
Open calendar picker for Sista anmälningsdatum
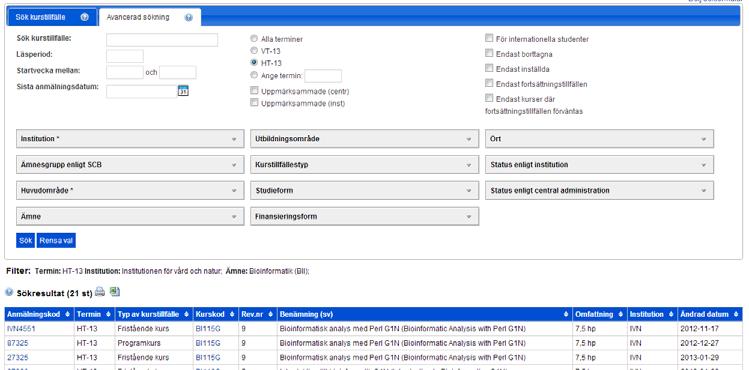tap(183, 91)
